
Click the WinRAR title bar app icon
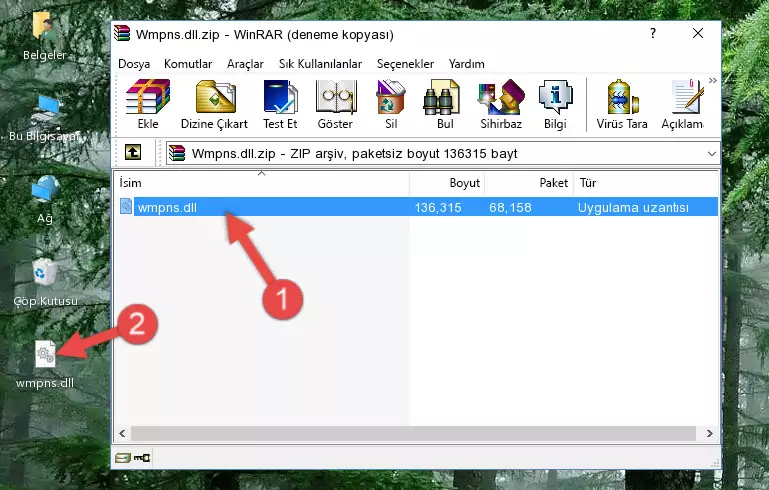[x=122, y=33]
